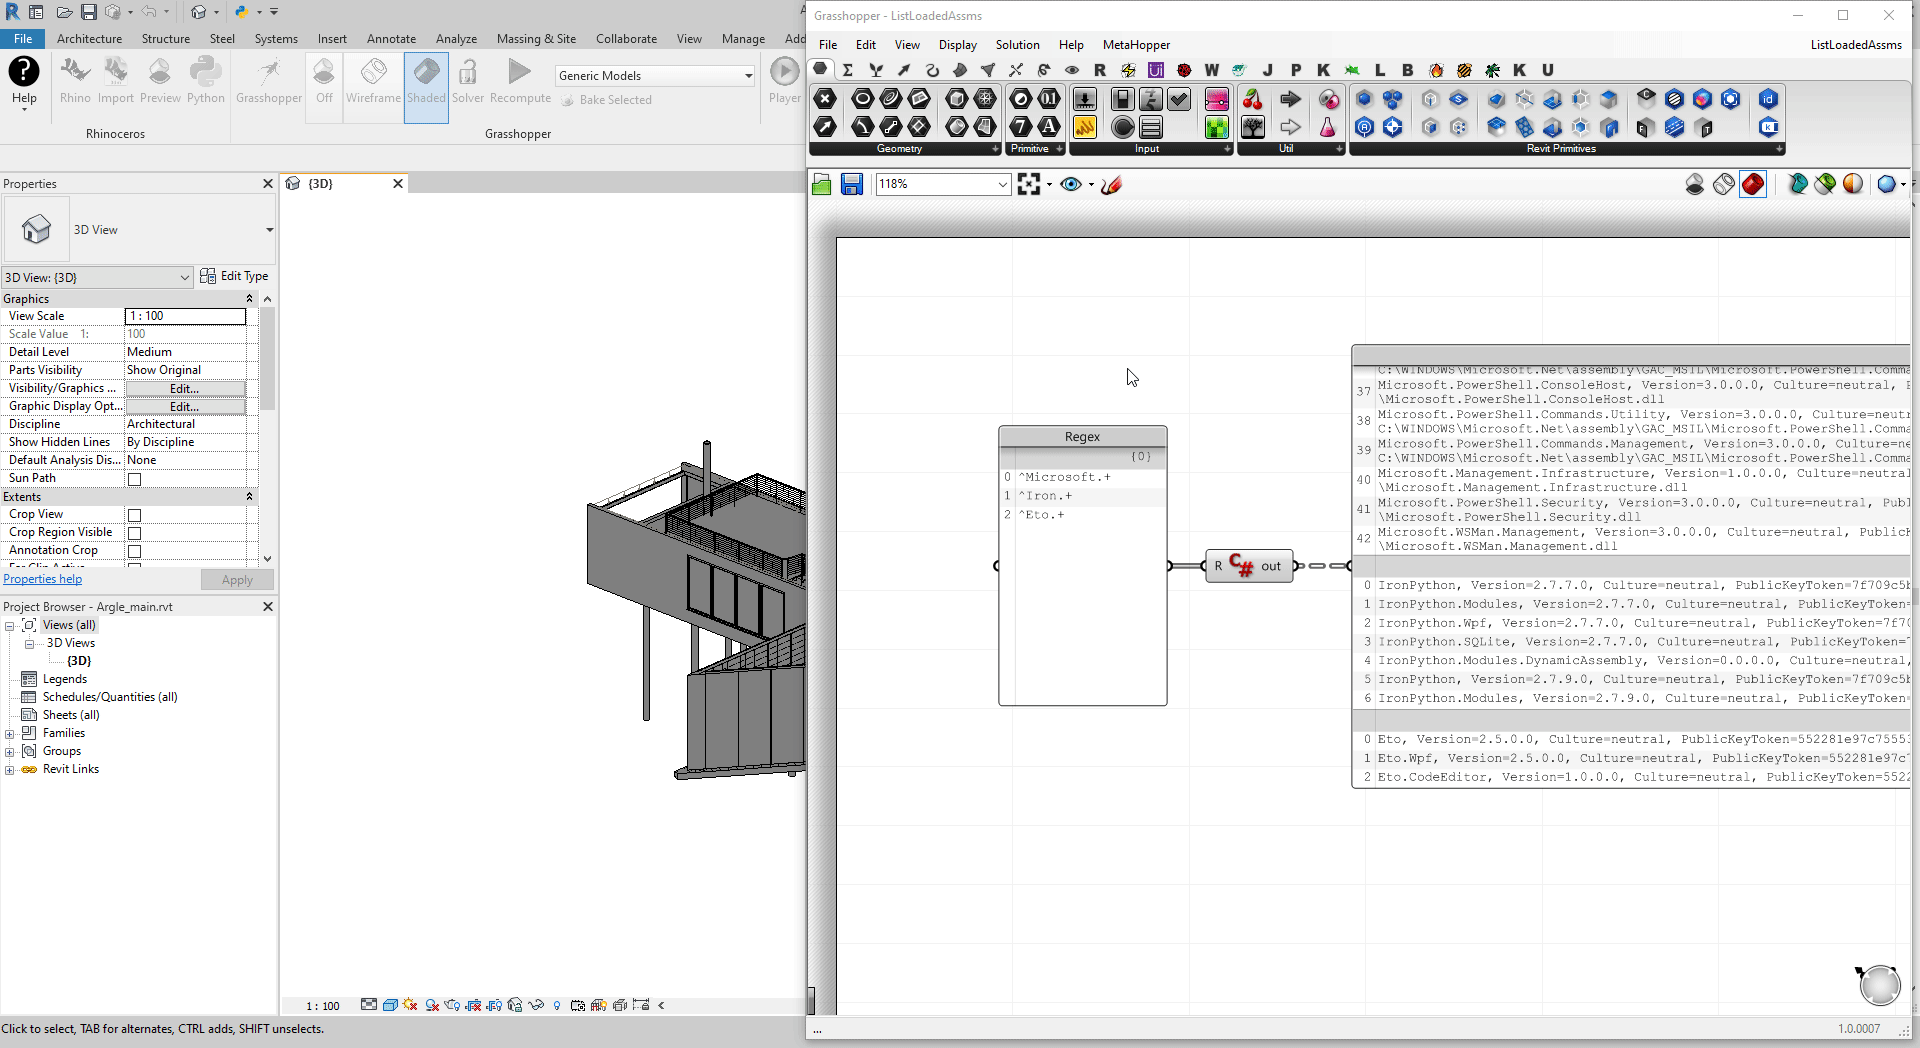Open the Massing & Site ribbon tab
Screen dimensions: 1920x1048
tap(536, 39)
